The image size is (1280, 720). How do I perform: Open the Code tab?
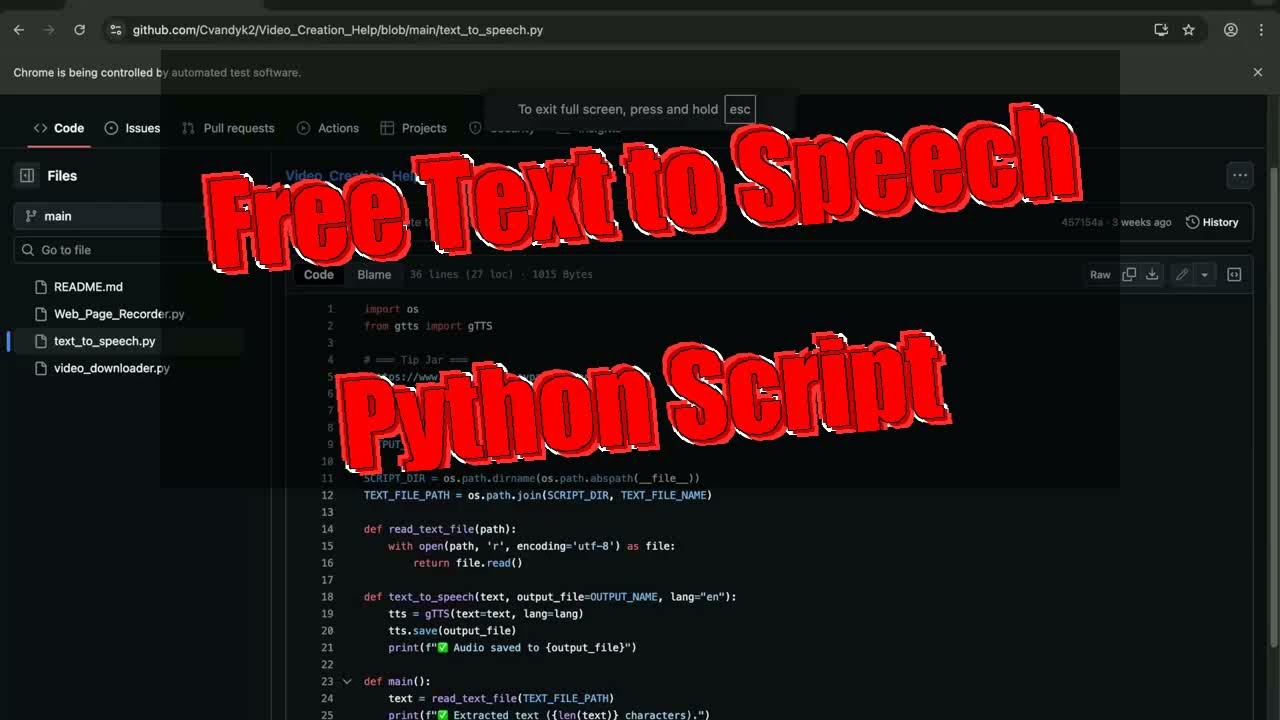pos(59,128)
